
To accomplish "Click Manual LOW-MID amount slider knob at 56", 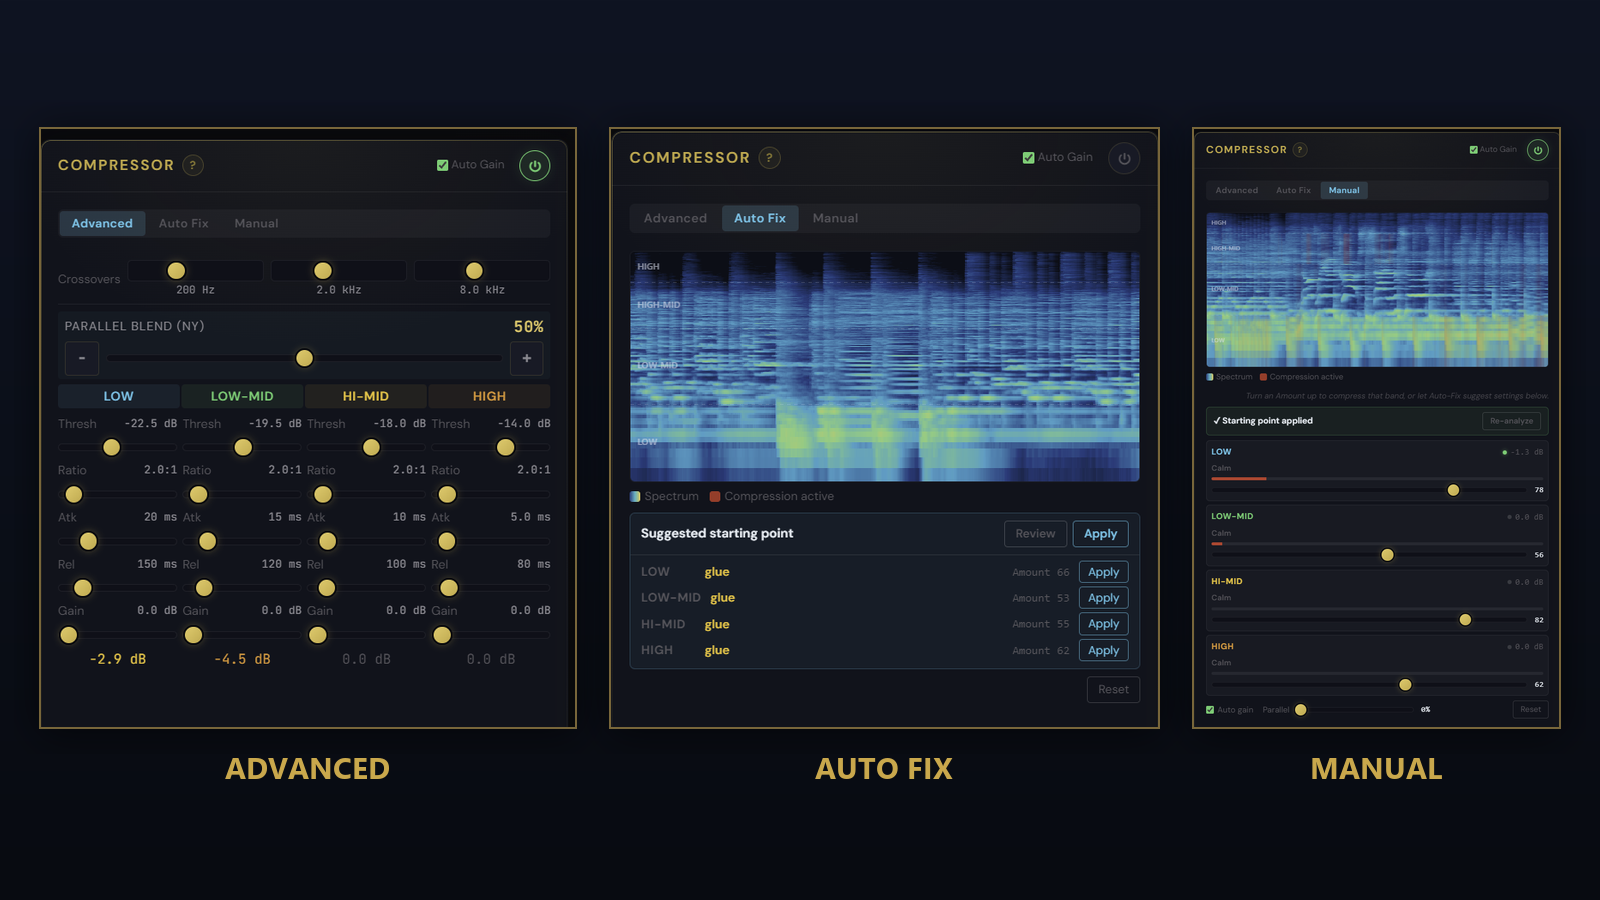I will coord(1387,555).
